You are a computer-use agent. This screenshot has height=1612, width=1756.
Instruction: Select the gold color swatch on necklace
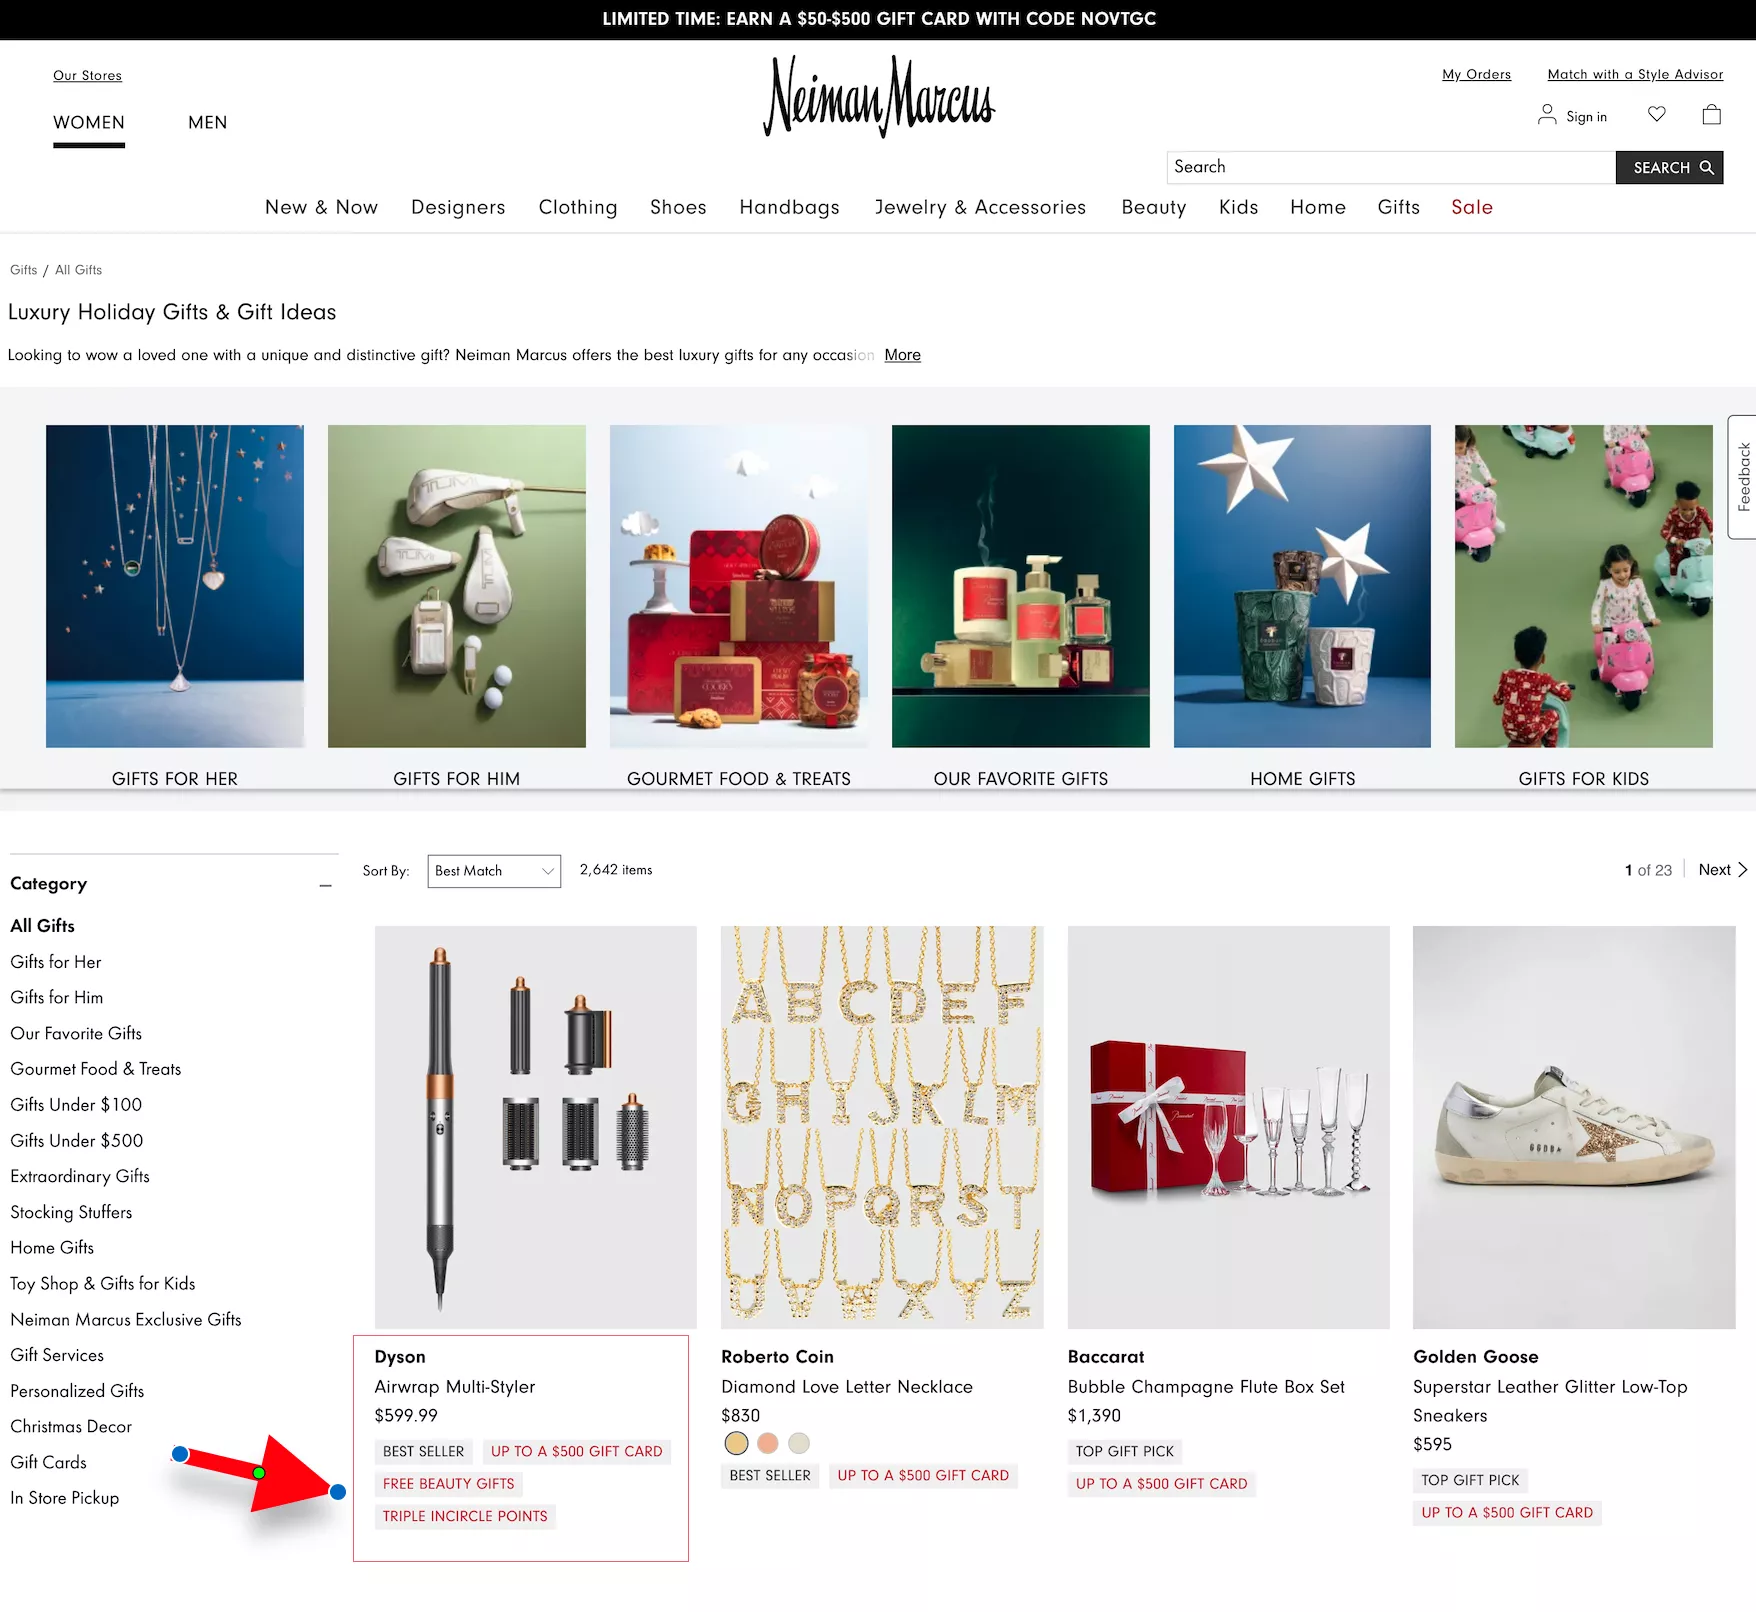[x=736, y=1444]
